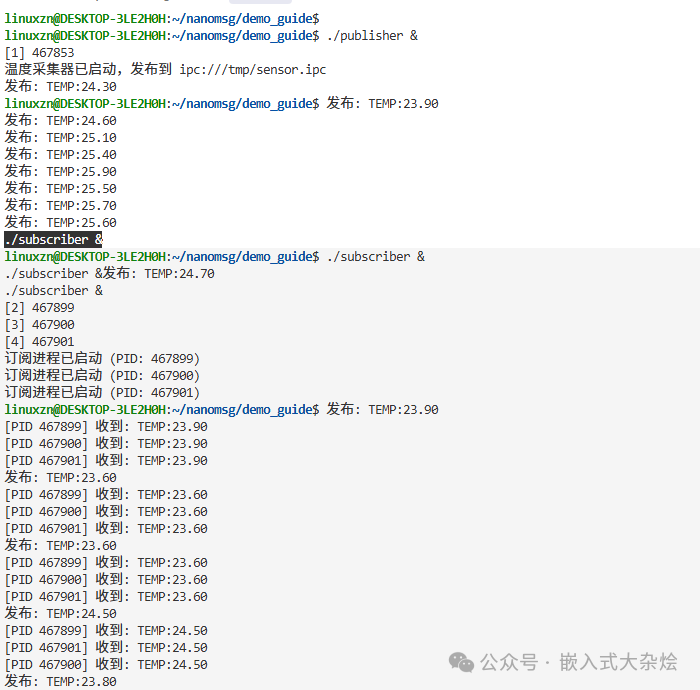
Task: Click the dark highlighted './subscriber &' selection
Action: click(x=54, y=239)
